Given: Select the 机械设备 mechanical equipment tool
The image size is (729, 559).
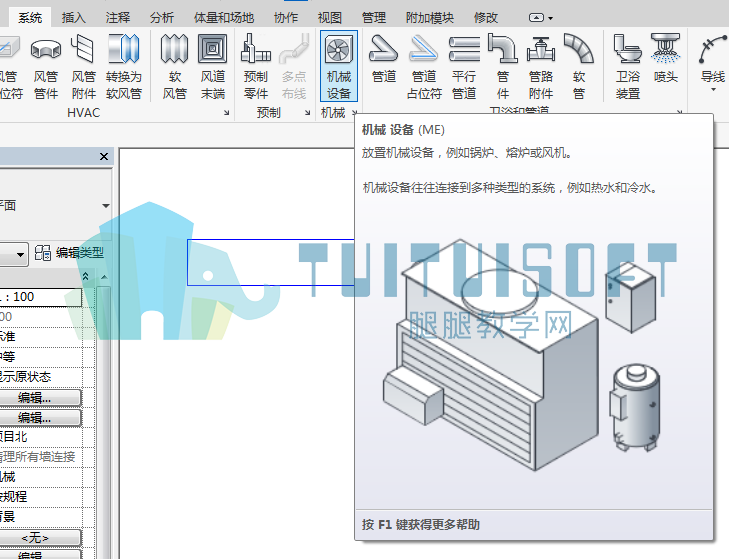Looking at the screenshot, I should 339,66.
